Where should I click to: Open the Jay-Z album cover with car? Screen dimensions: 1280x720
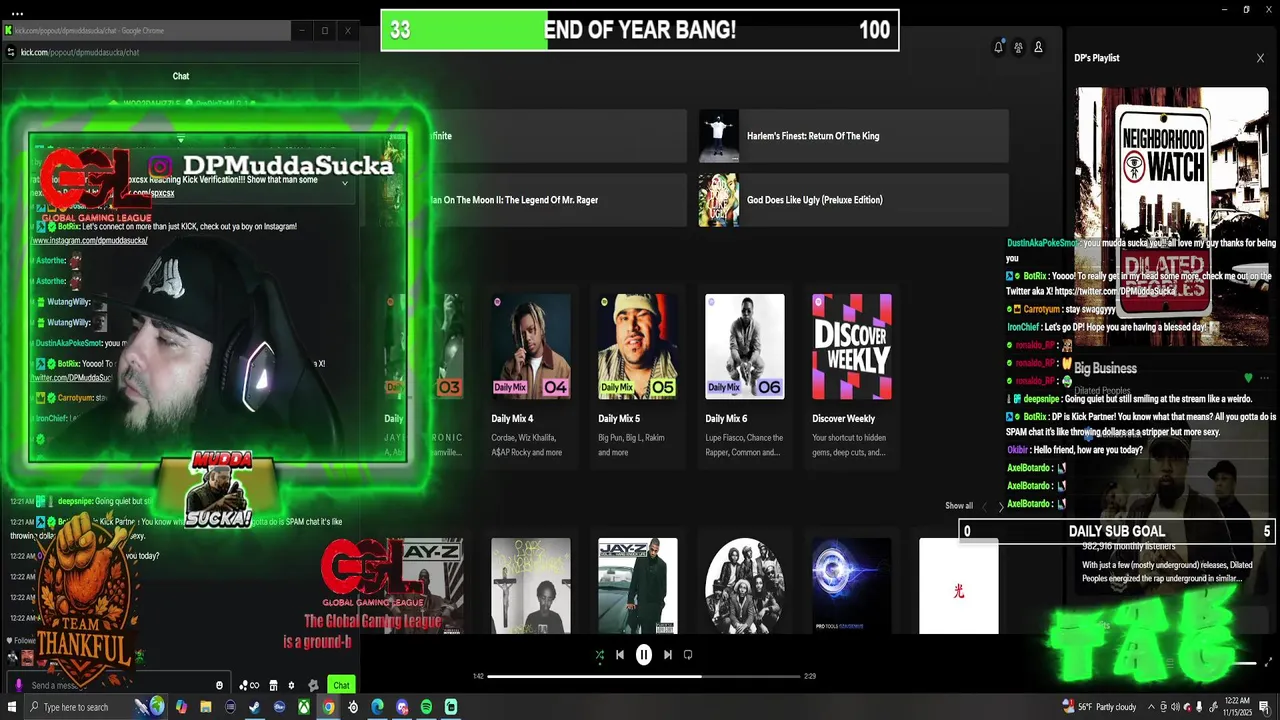pyautogui.click(x=638, y=586)
